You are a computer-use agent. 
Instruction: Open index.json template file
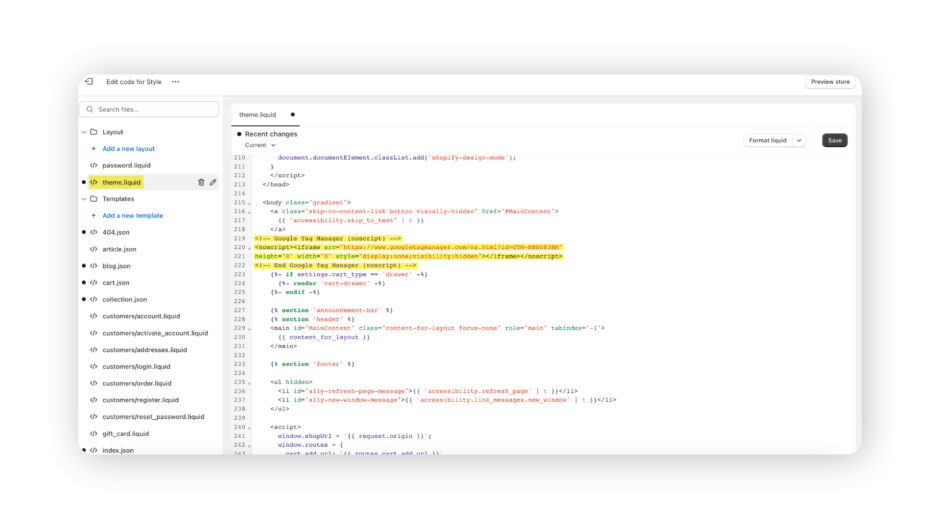pos(118,450)
